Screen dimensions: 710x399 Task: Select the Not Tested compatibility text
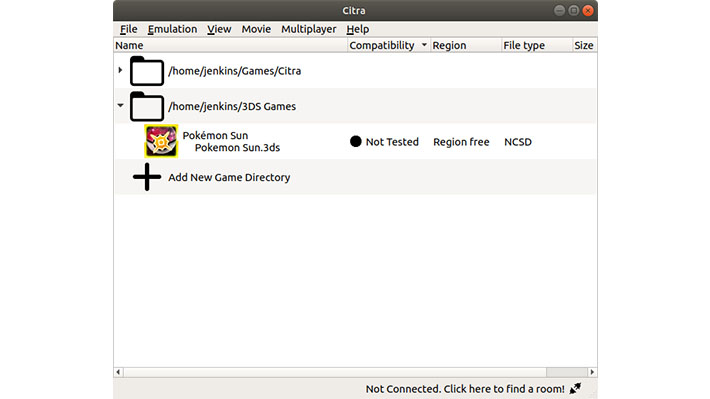392,142
